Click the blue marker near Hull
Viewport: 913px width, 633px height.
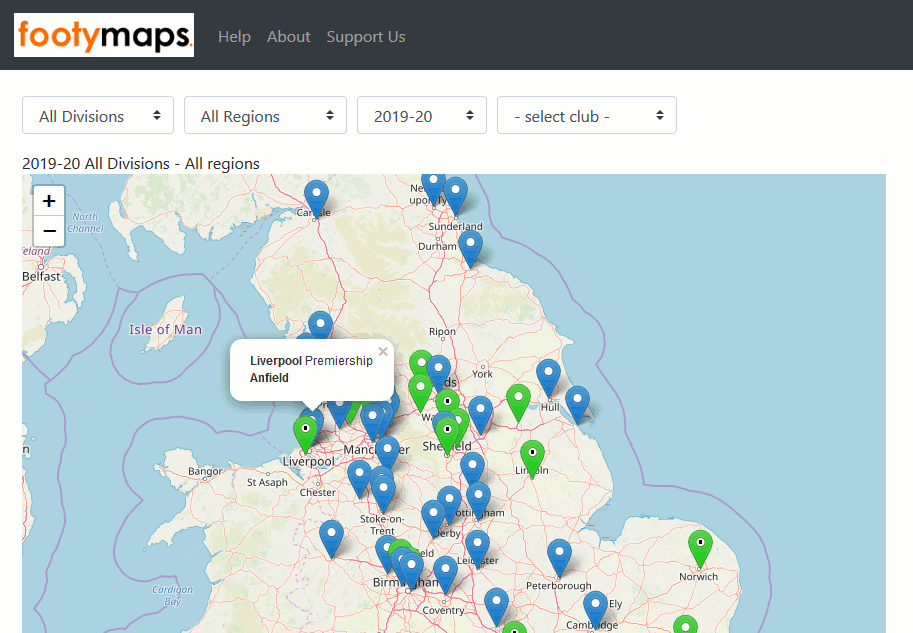pos(548,375)
